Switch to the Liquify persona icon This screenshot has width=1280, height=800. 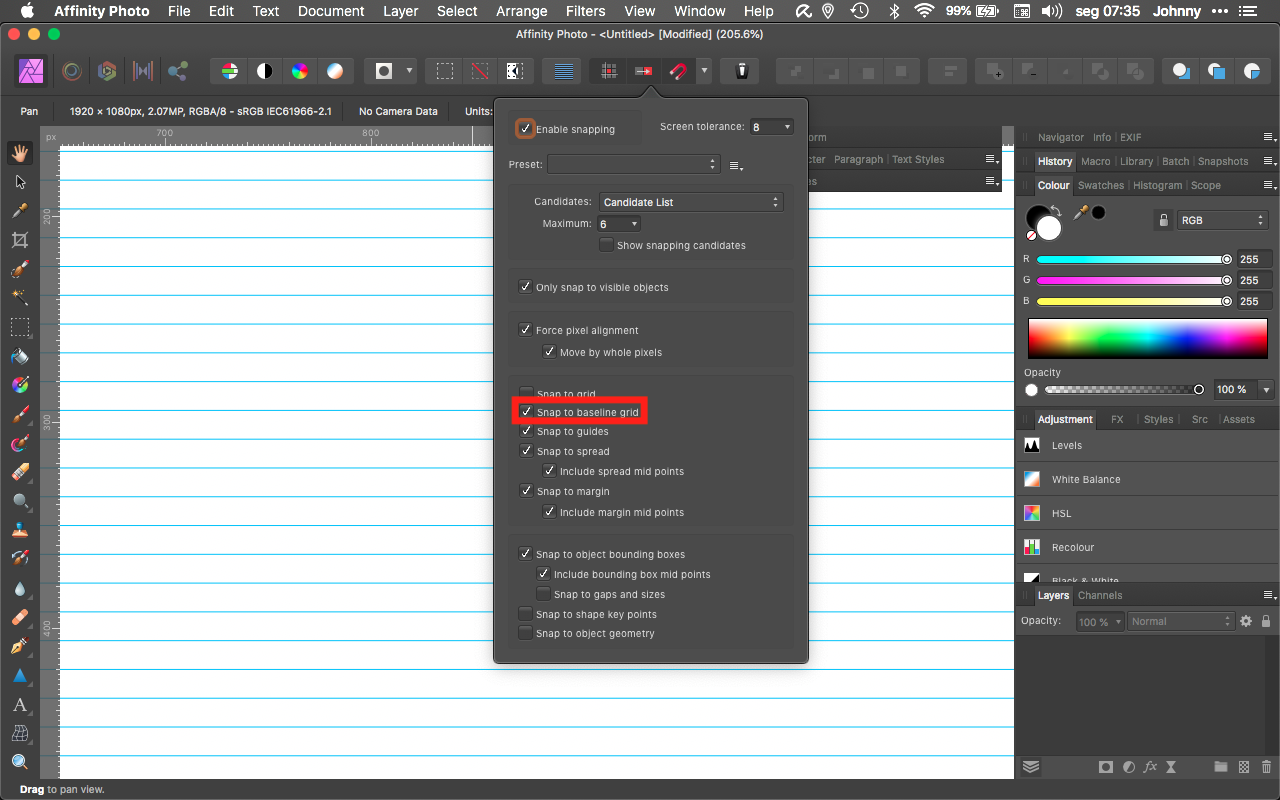pos(71,71)
